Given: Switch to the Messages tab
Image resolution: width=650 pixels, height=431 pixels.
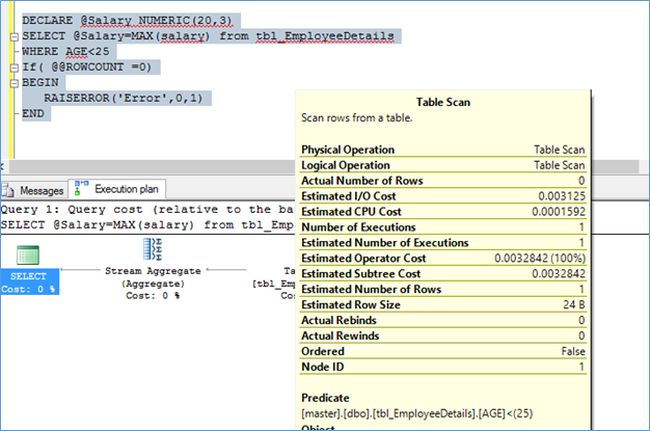Looking at the screenshot, I should [41, 189].
